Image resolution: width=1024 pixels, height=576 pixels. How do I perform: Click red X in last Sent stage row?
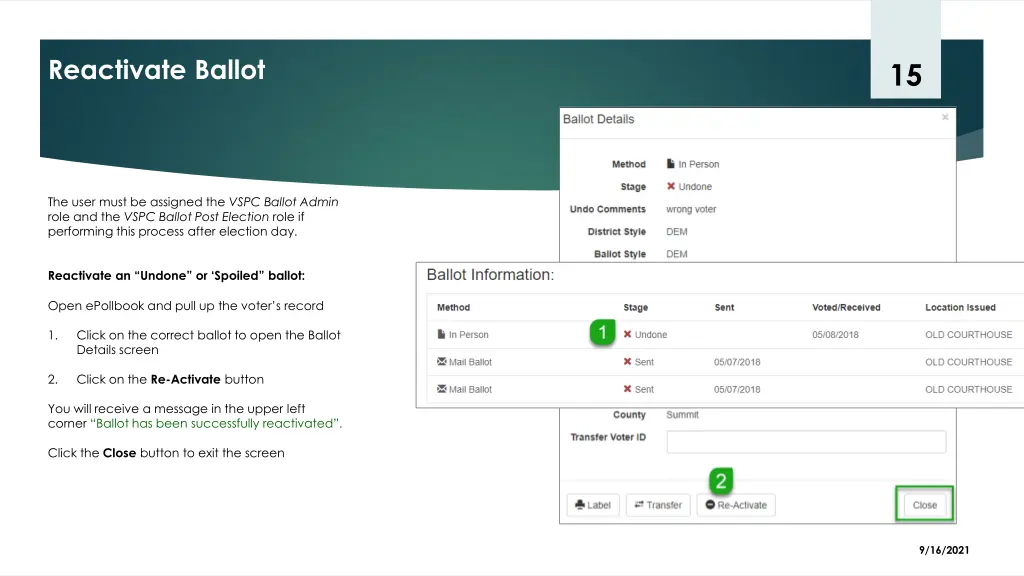(627, 389)
